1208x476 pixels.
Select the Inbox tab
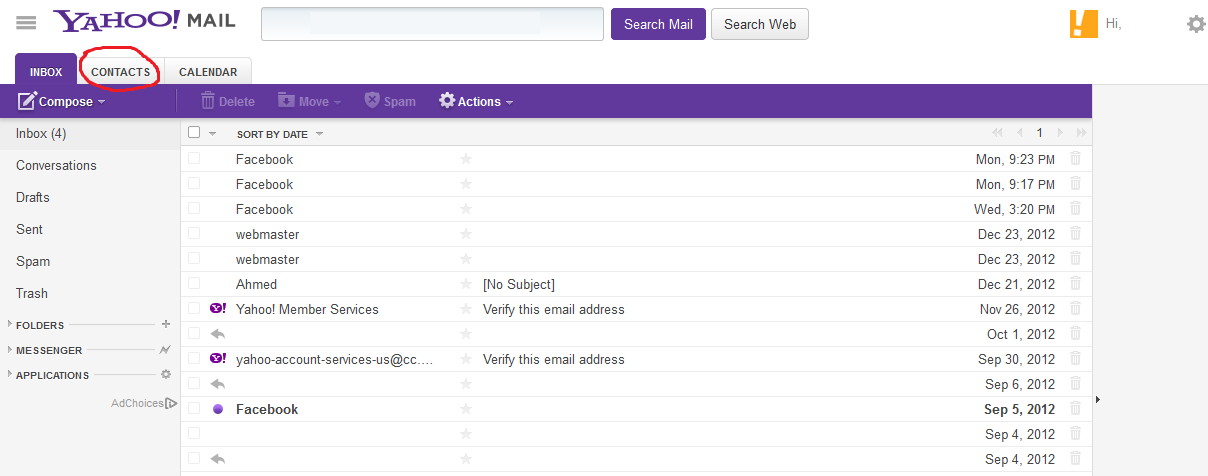pyautogui.click(x=46, y=70)
